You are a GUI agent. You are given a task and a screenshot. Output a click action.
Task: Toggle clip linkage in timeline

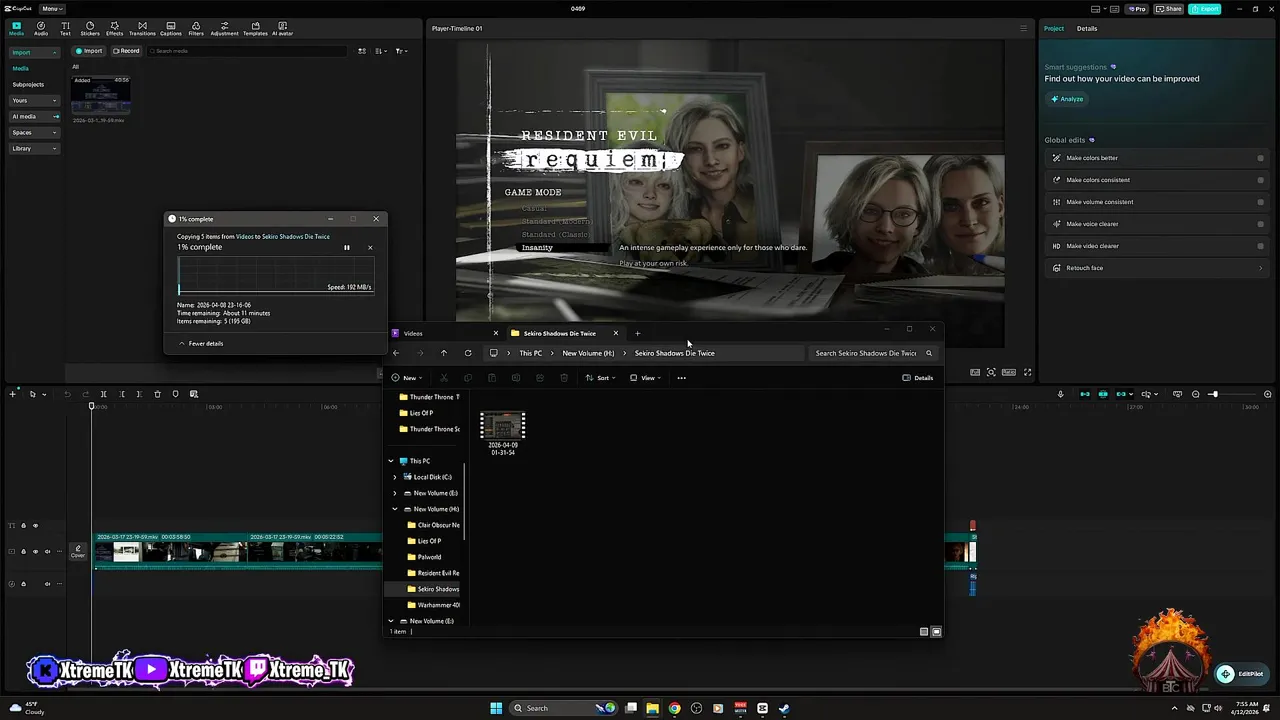pyautogui.click(x=1122, y=394)
